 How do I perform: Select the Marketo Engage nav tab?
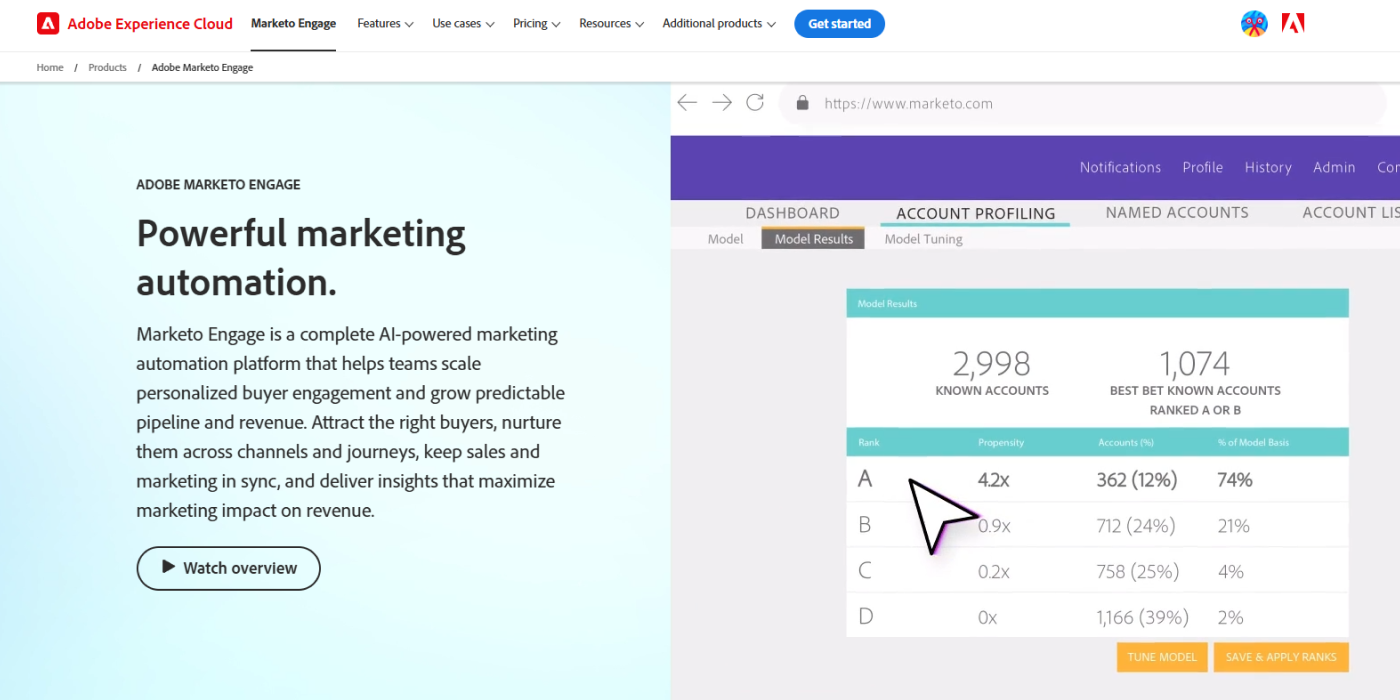(x=293, y=24)
